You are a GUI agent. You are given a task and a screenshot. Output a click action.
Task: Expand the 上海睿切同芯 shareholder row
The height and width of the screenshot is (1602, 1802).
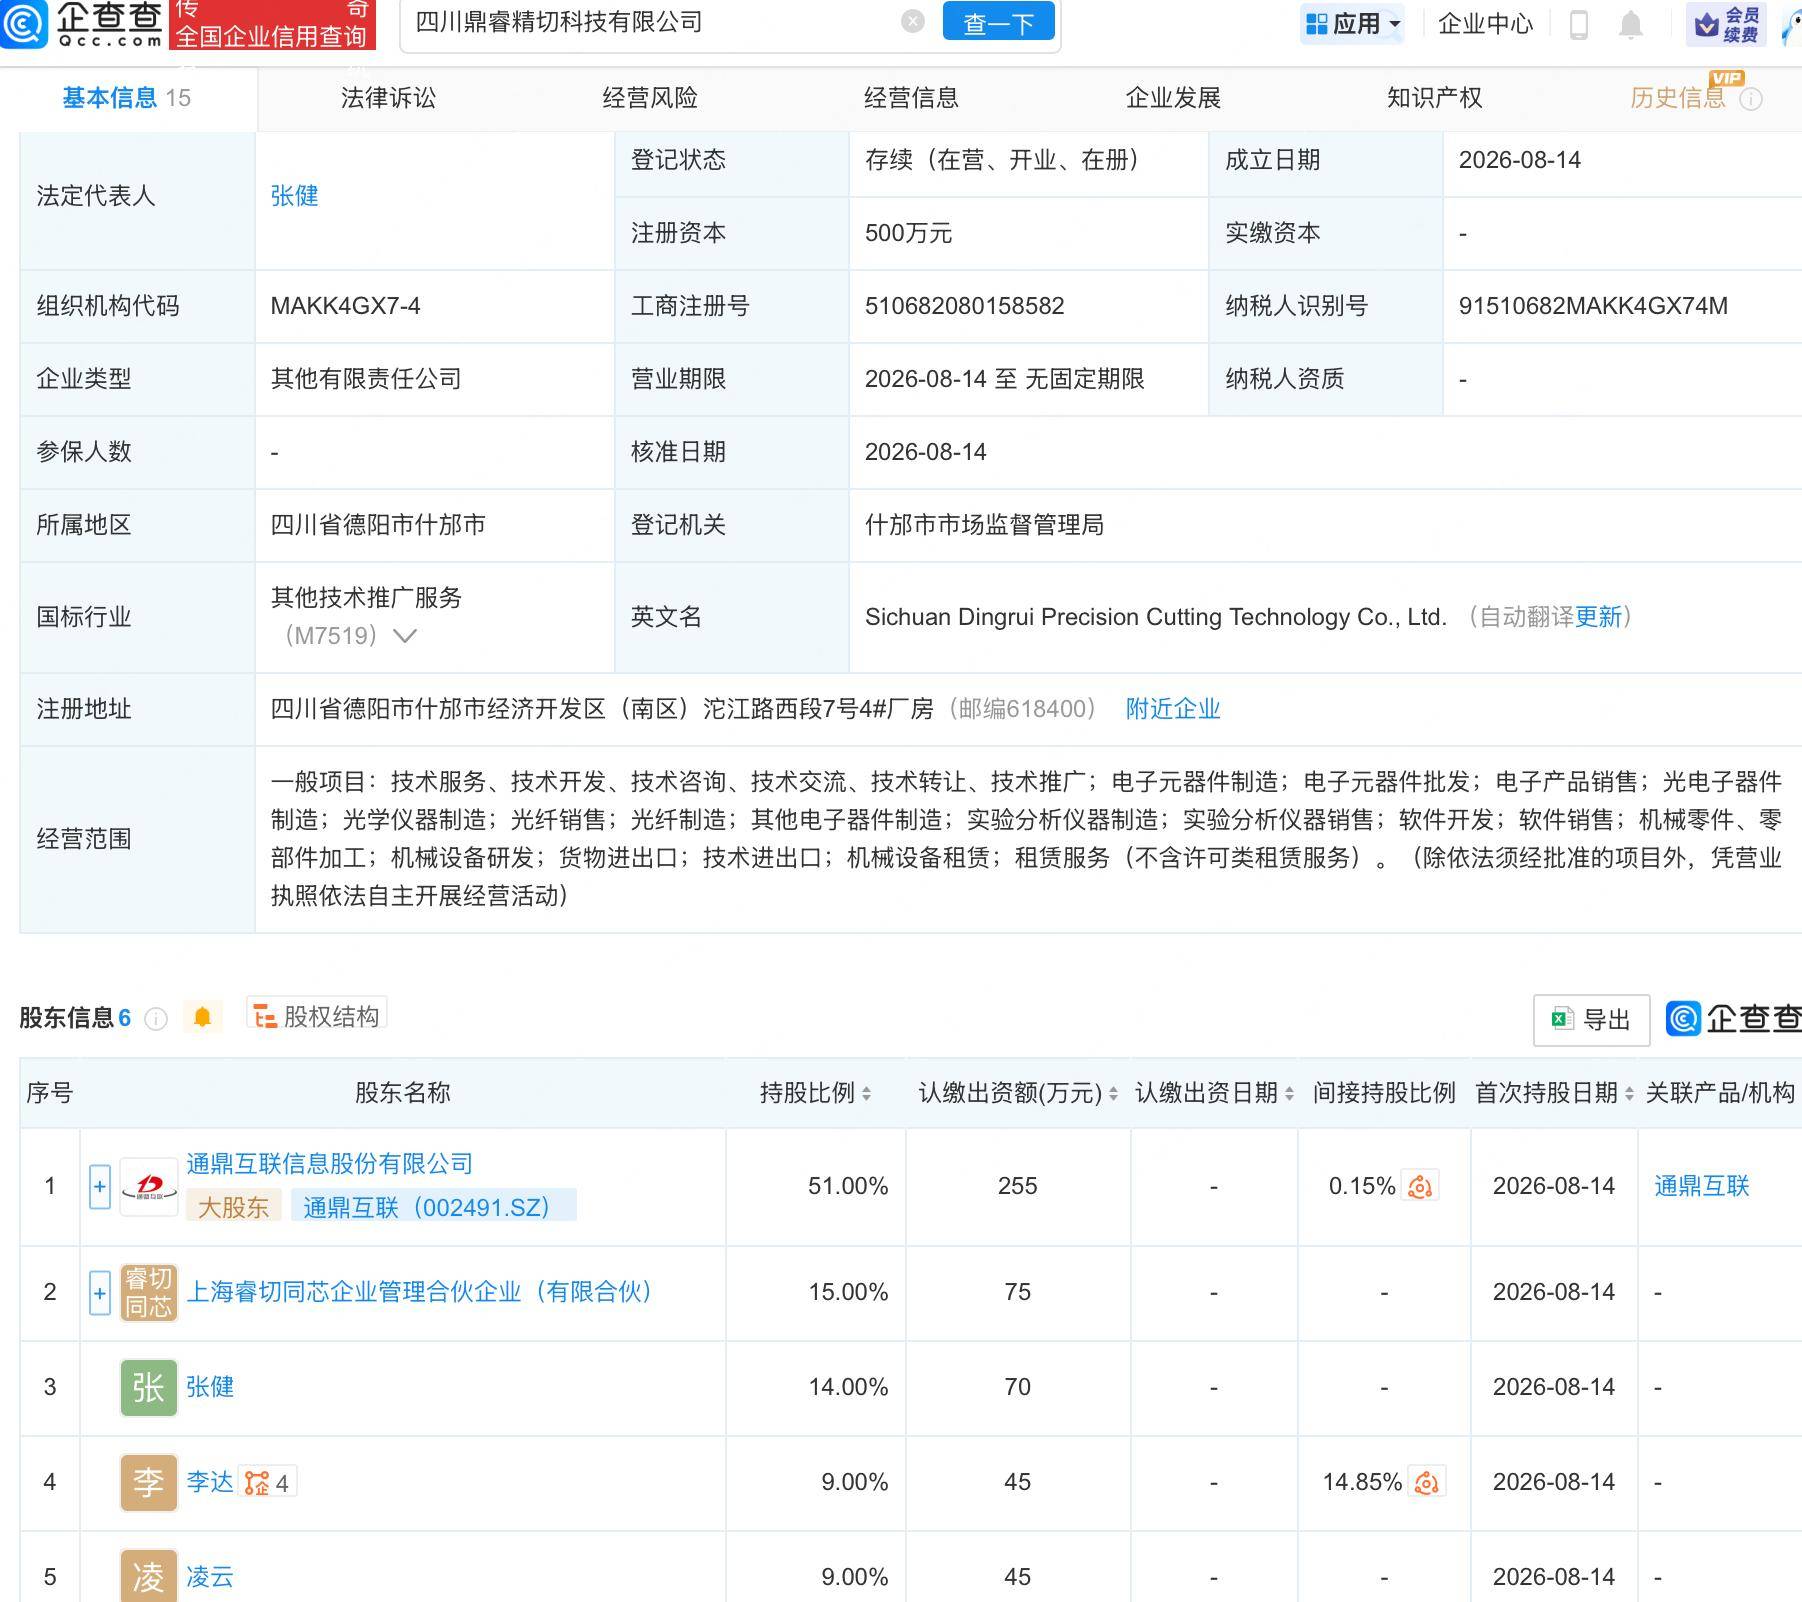click(x=100, y=1292)
